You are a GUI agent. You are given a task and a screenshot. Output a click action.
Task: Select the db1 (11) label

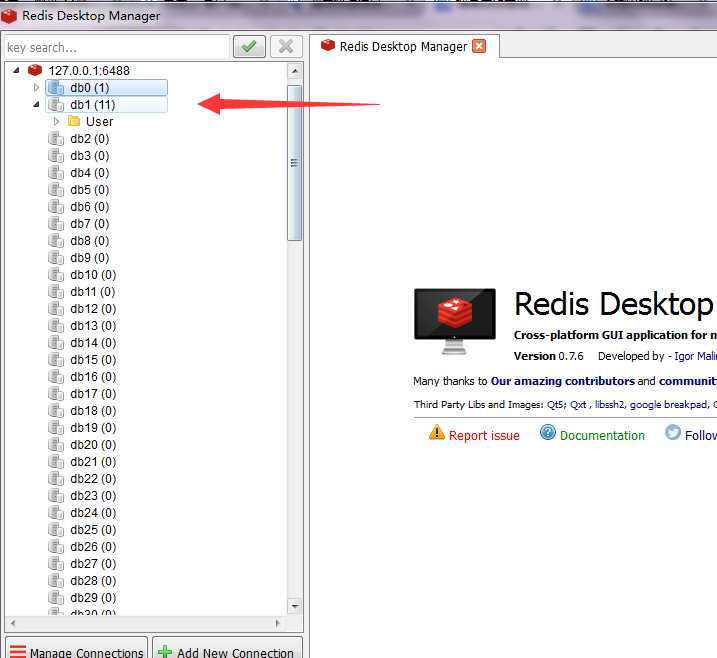[x=93, y=105]
